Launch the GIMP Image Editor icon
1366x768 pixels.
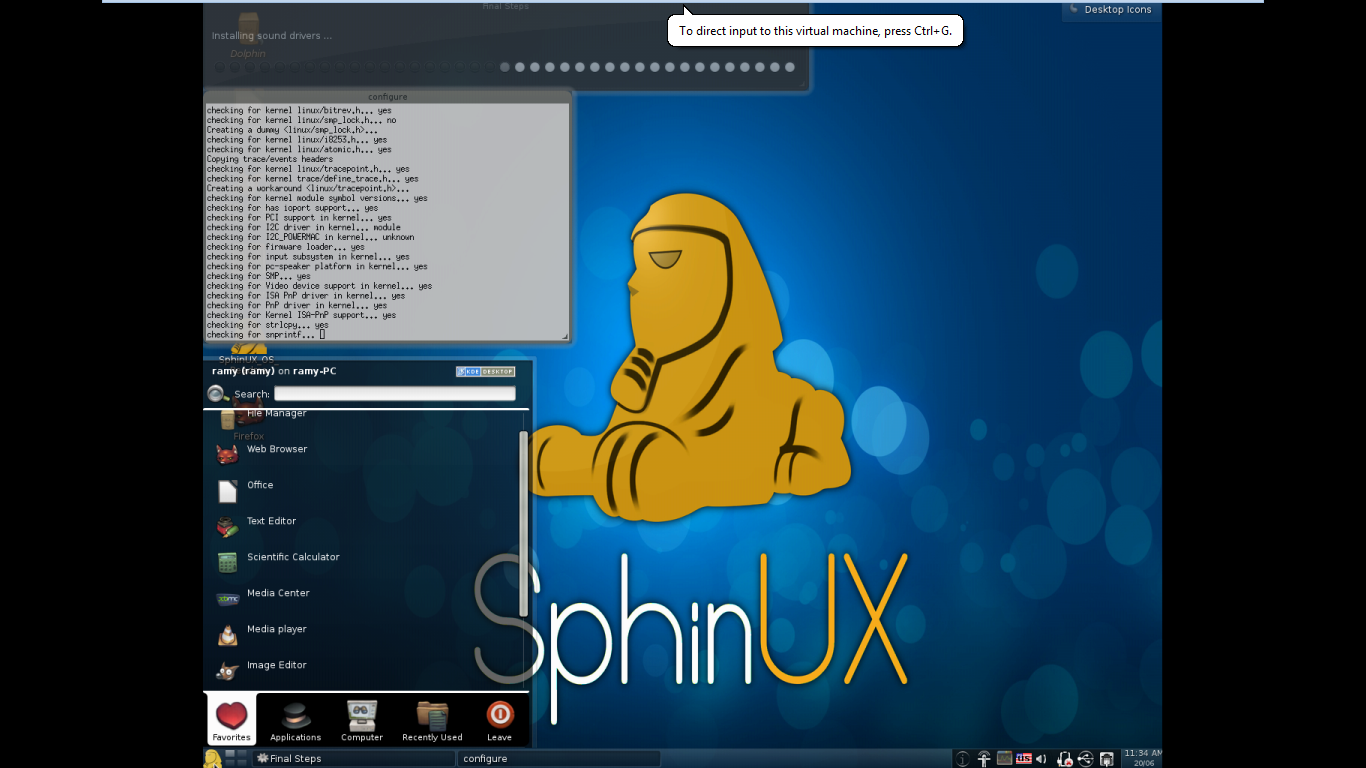click(227, 670)
